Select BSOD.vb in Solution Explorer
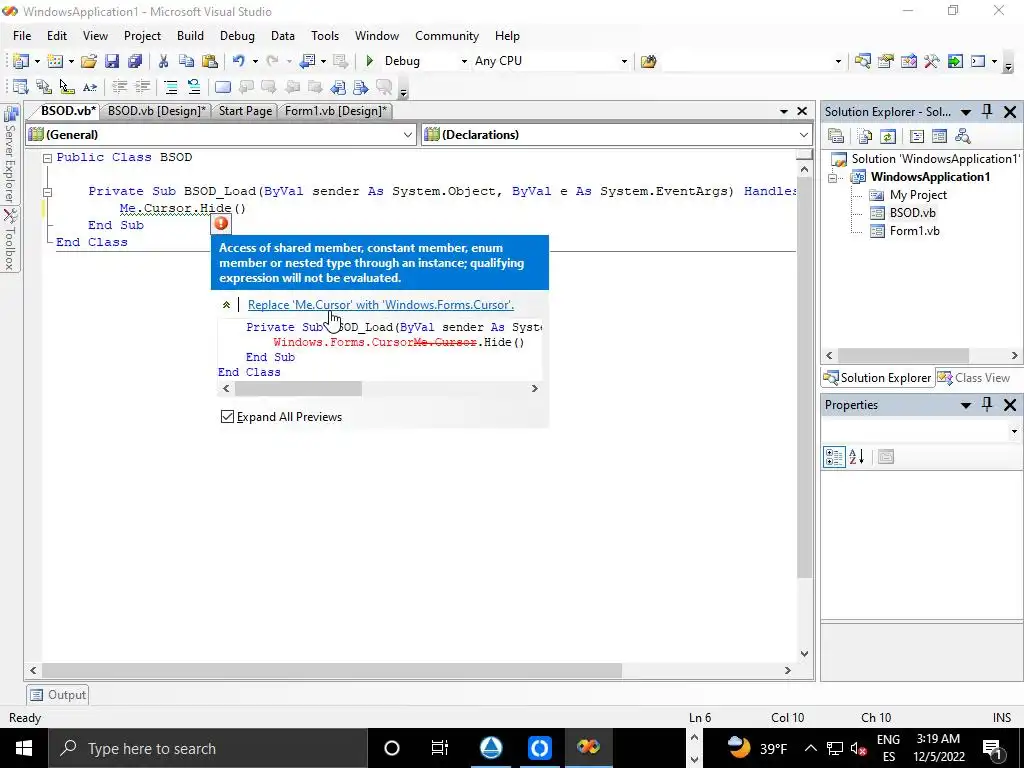Viewport: 1024px width, 768px height. coord(912,213)
